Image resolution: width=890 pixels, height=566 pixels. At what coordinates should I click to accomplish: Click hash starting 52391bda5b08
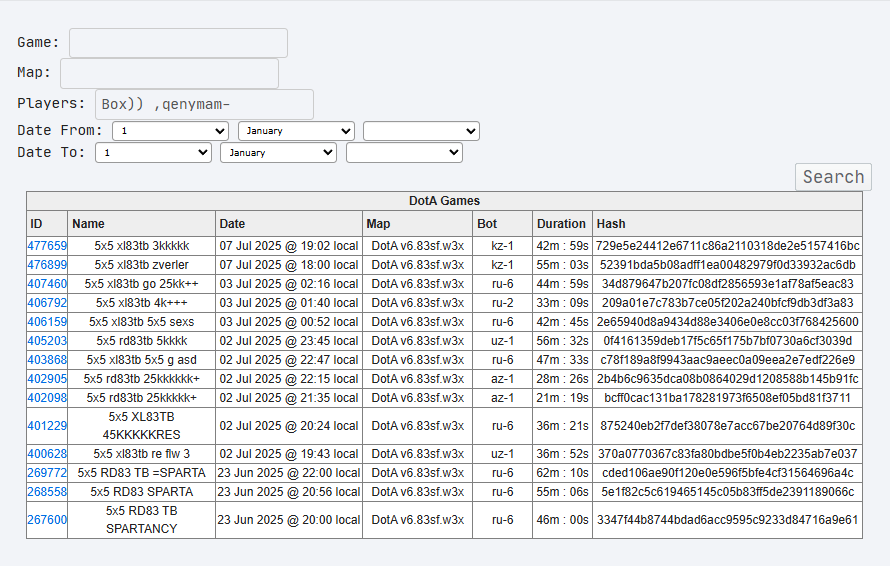coord(728,265)
